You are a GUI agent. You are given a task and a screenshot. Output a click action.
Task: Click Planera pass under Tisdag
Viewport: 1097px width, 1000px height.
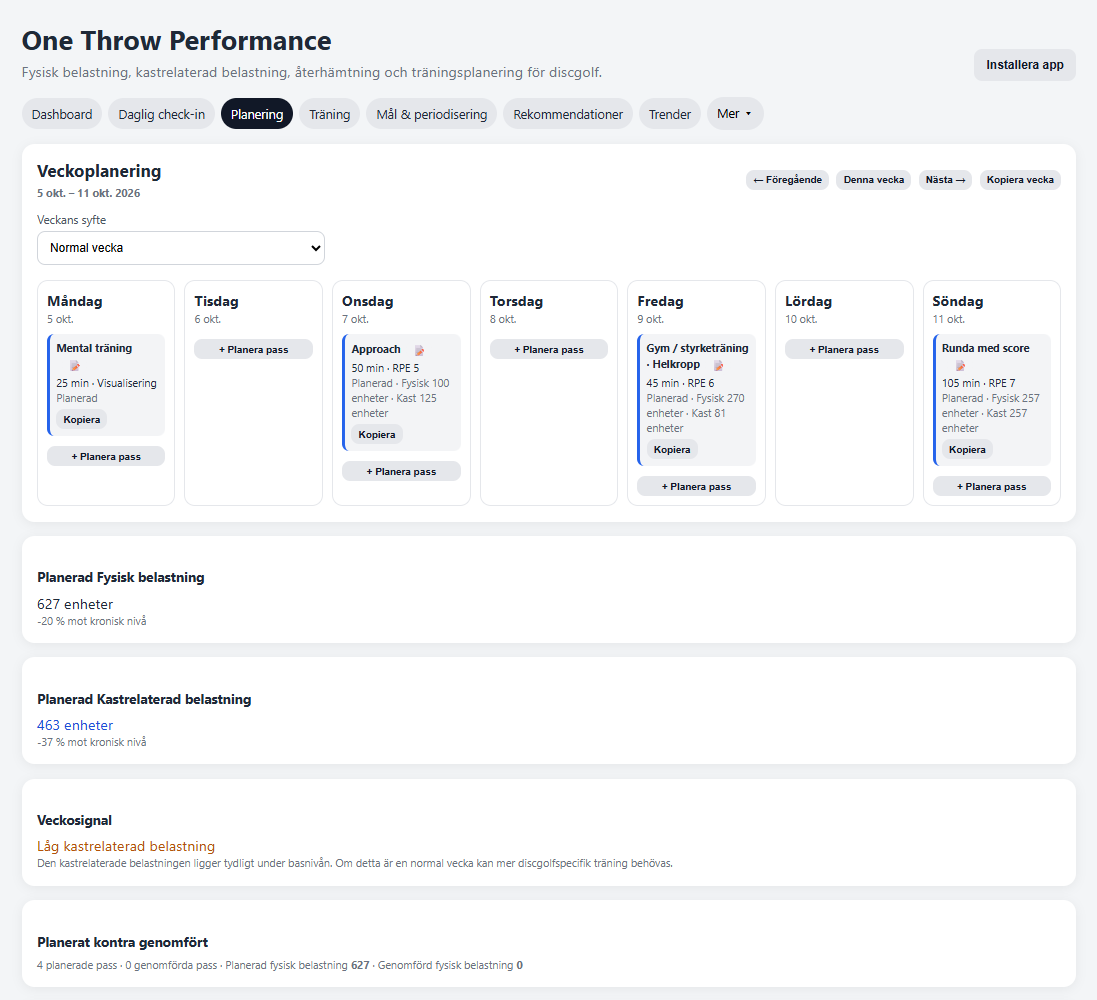253,349
